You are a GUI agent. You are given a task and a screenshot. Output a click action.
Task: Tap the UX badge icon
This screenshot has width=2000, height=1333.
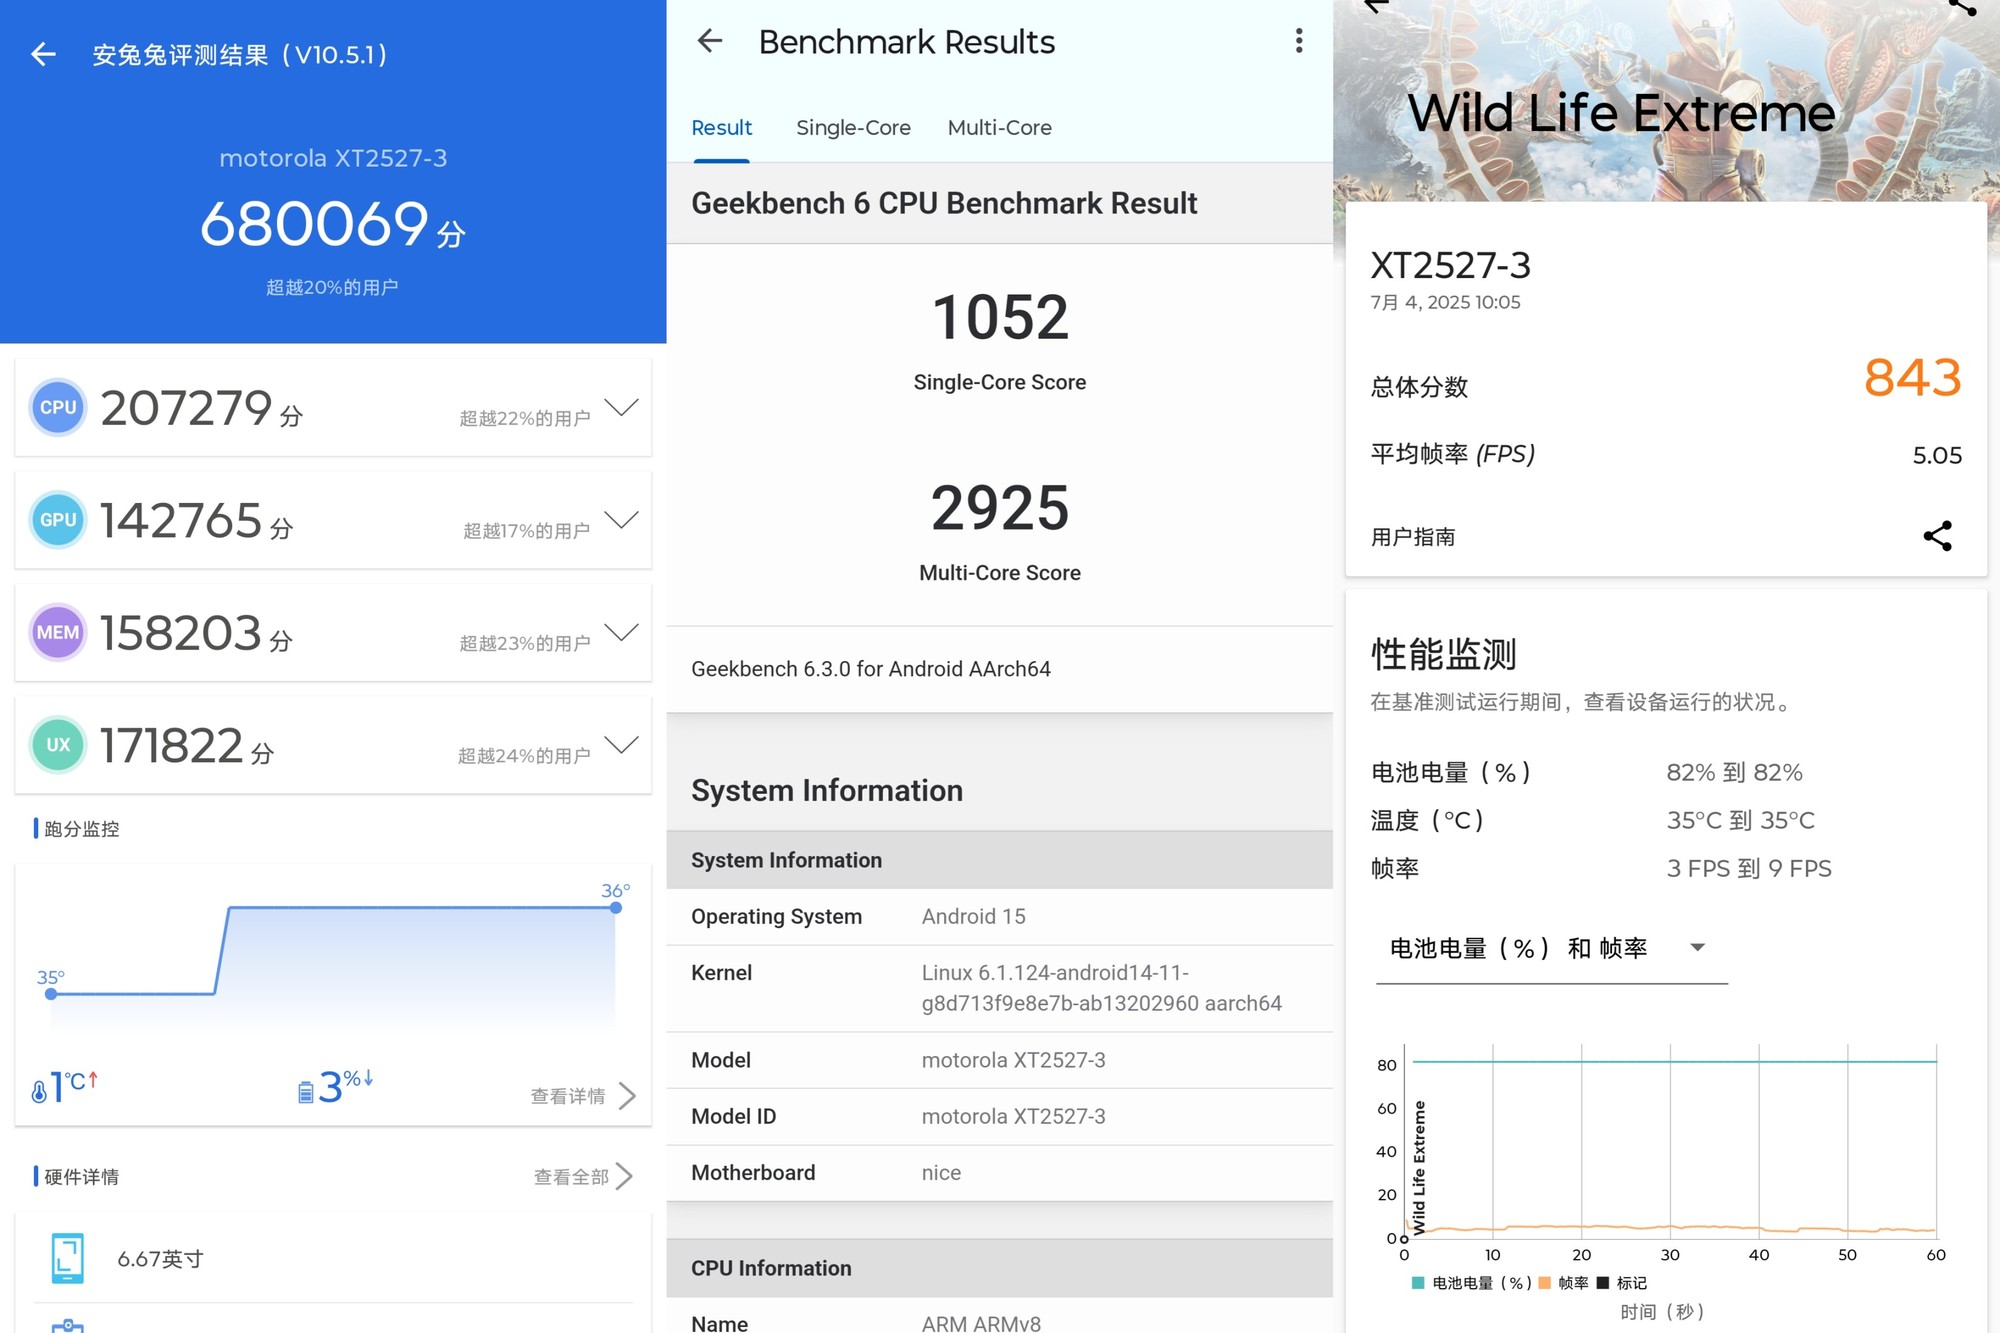point(57,745)
